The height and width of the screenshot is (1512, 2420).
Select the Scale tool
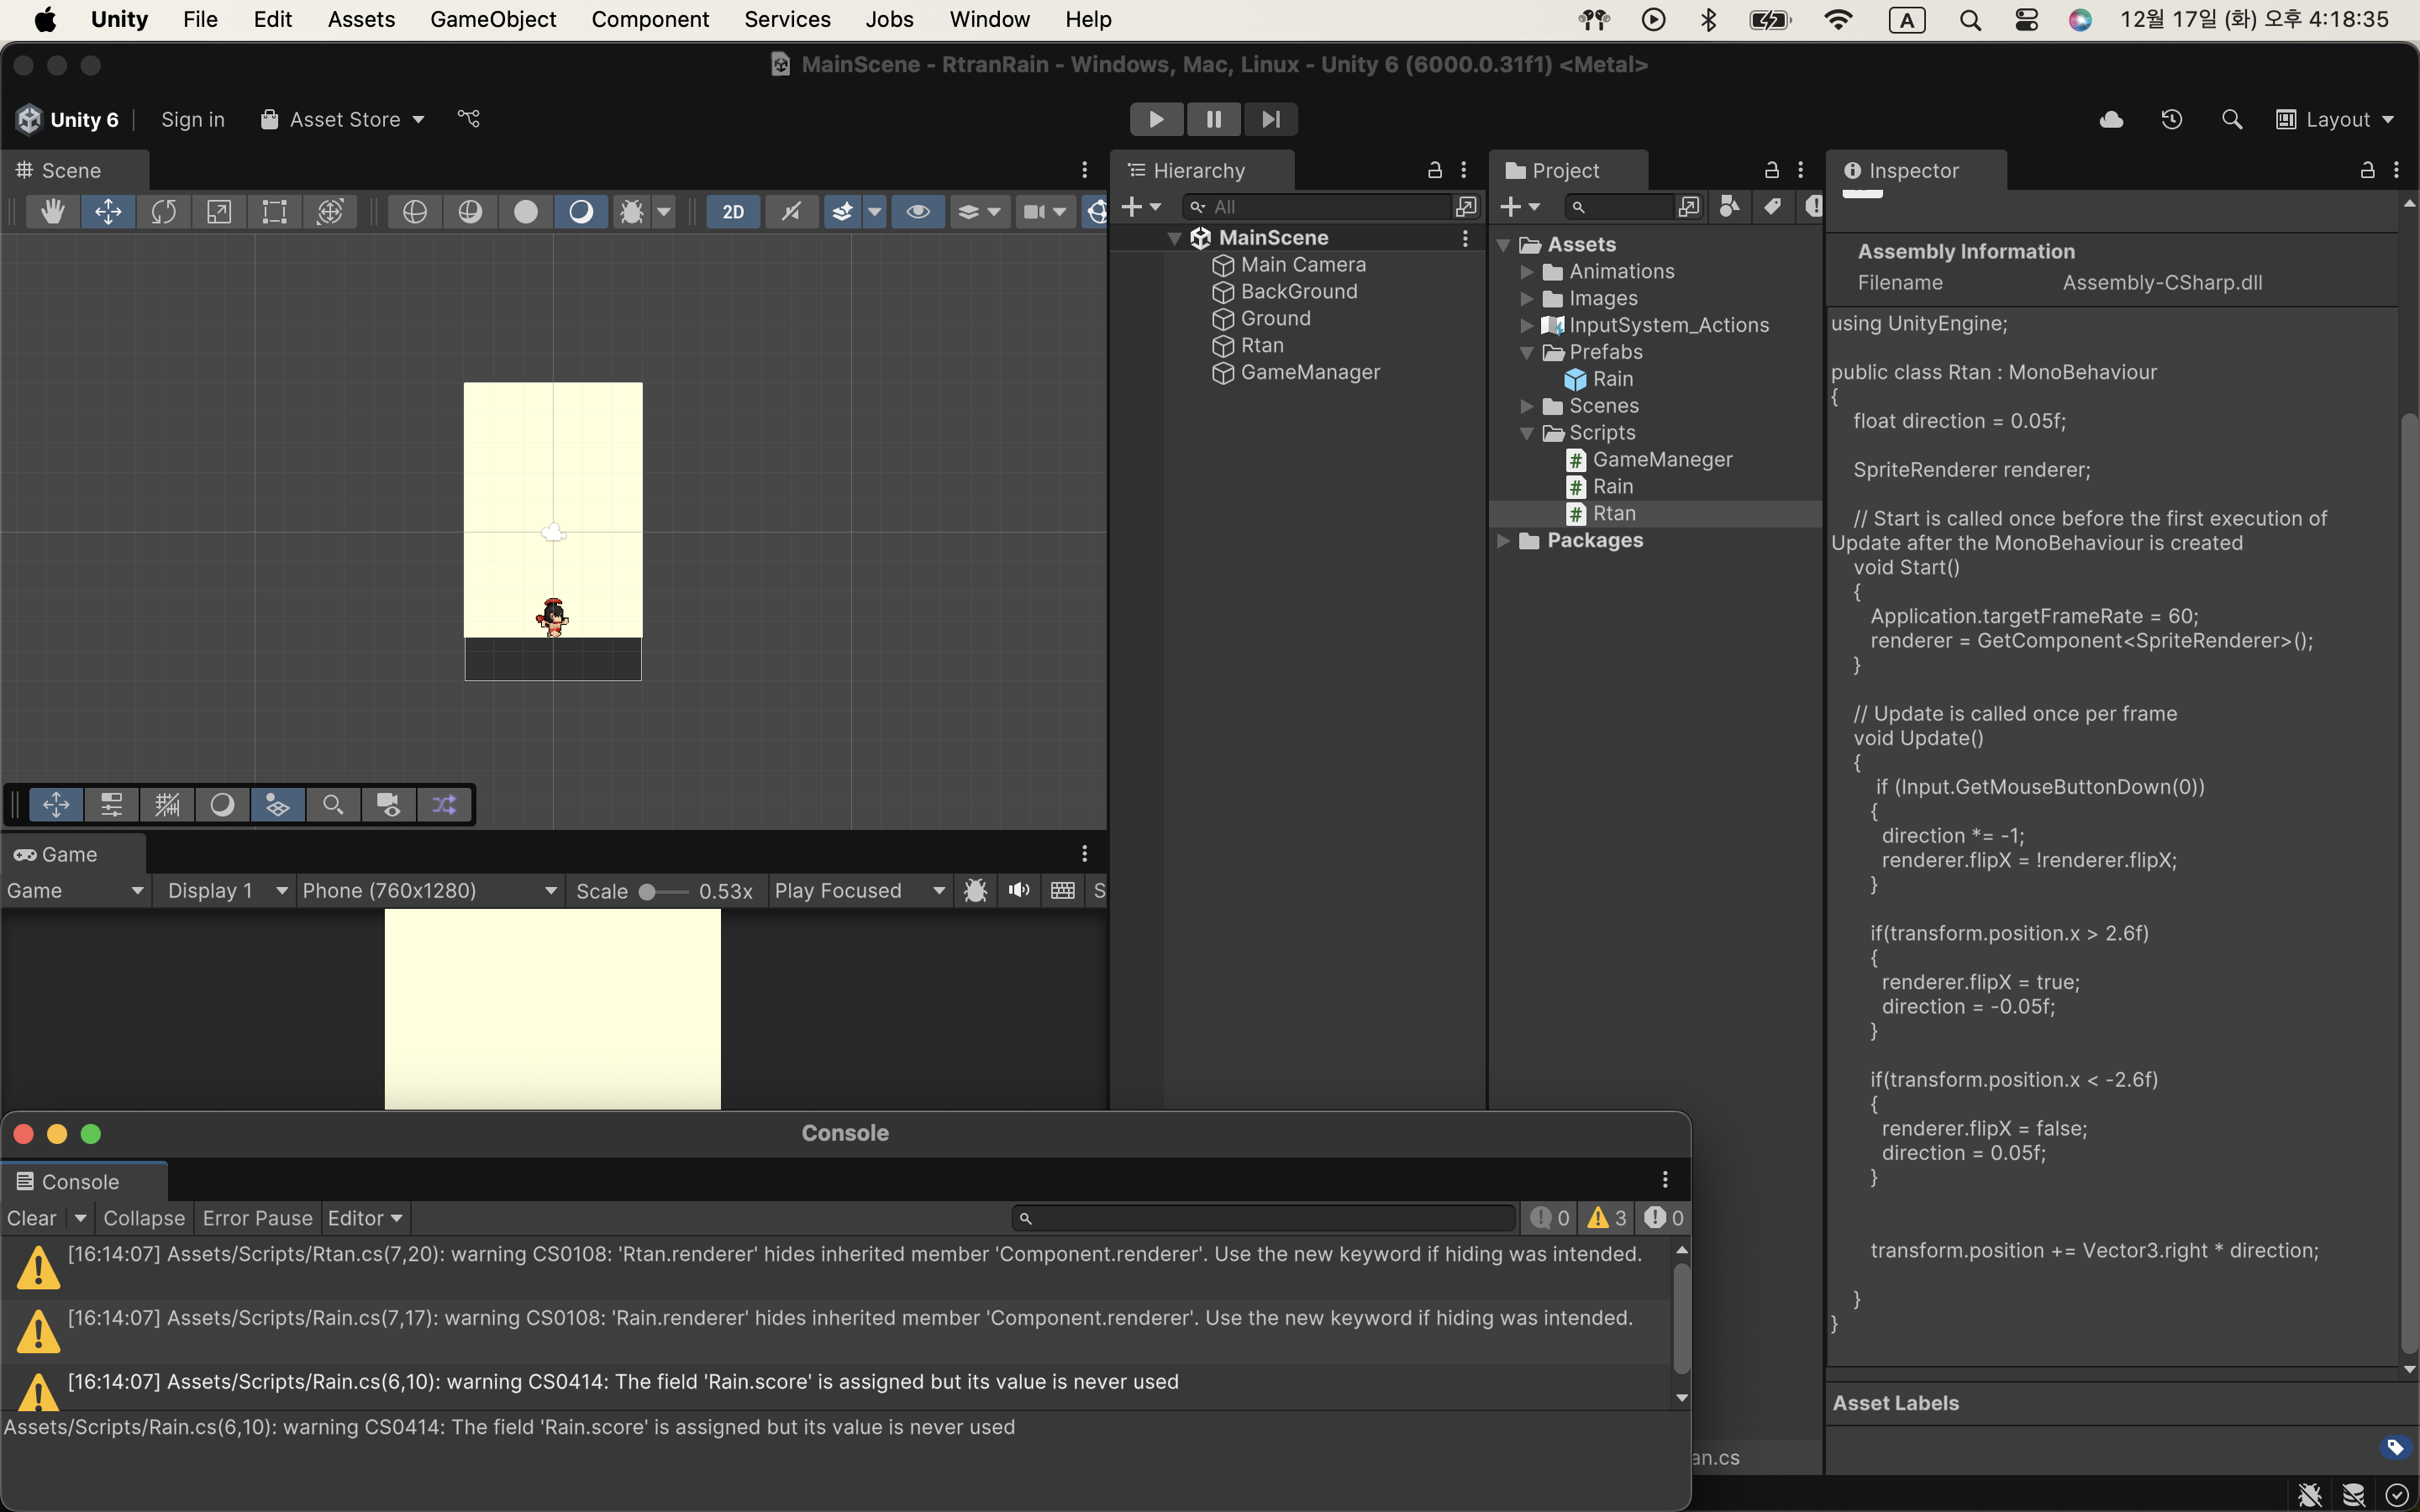[219, 211]
